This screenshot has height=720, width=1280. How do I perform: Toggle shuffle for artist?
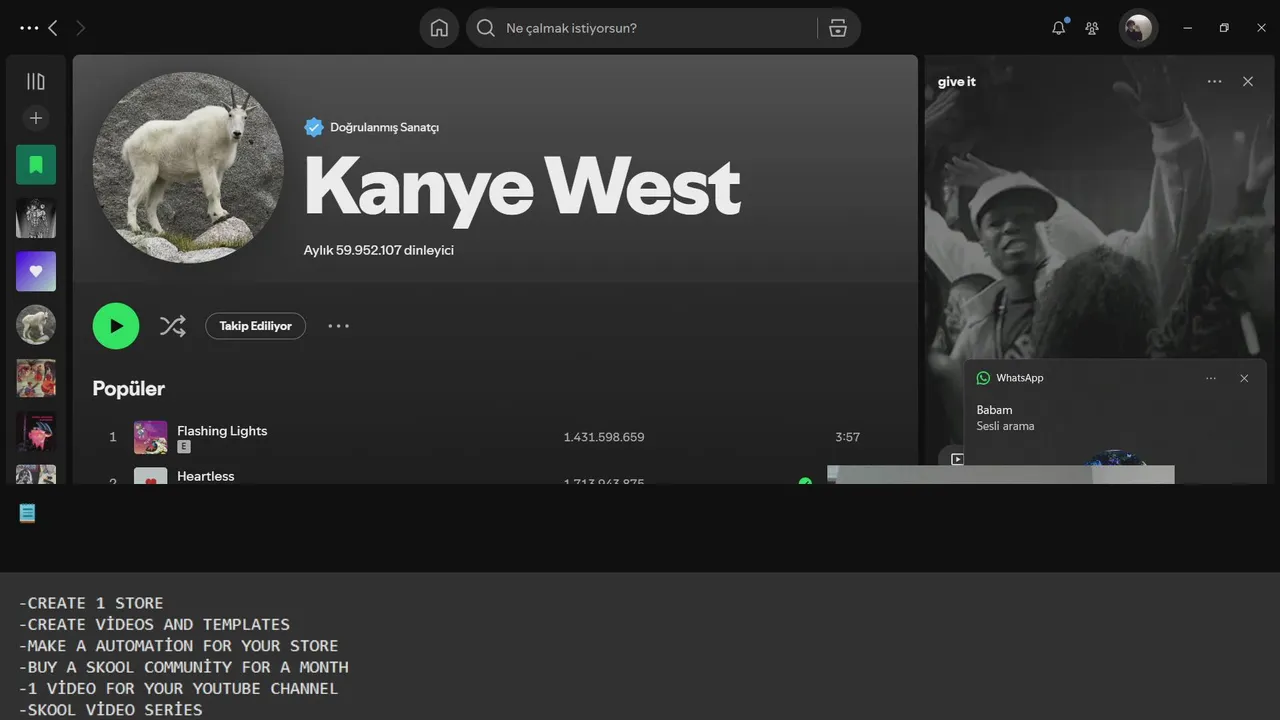pyautogui.click(x=173, y=326)
